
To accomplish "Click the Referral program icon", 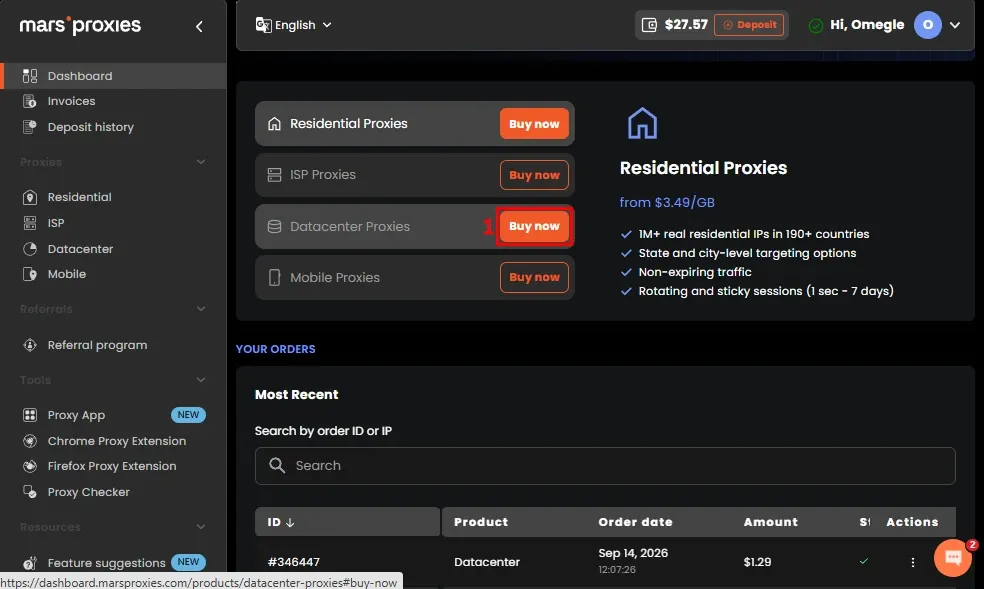I will 29,345.
